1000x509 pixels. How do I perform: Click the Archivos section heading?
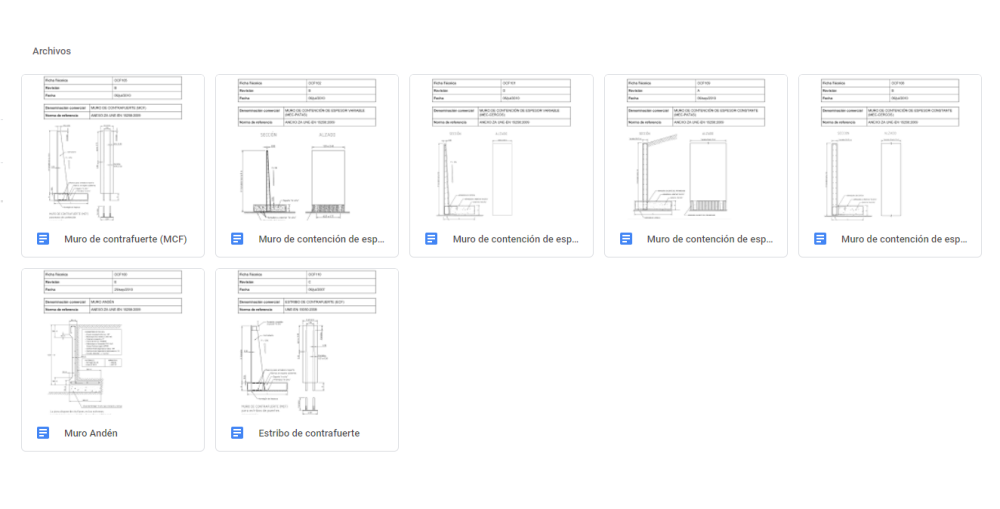(52, 51)
